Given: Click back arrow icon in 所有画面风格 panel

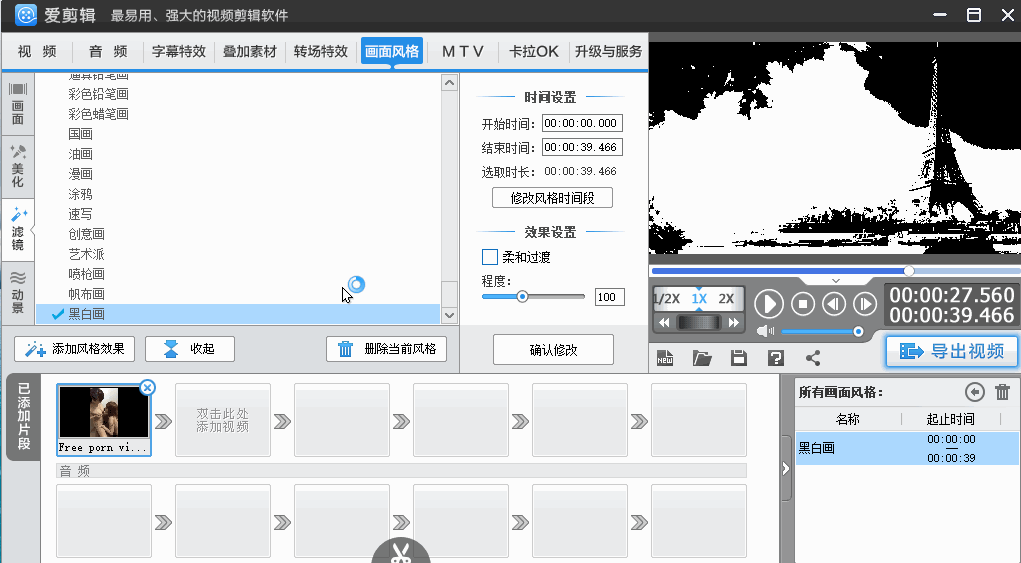Looking at the screenshot, I should 974,392.
